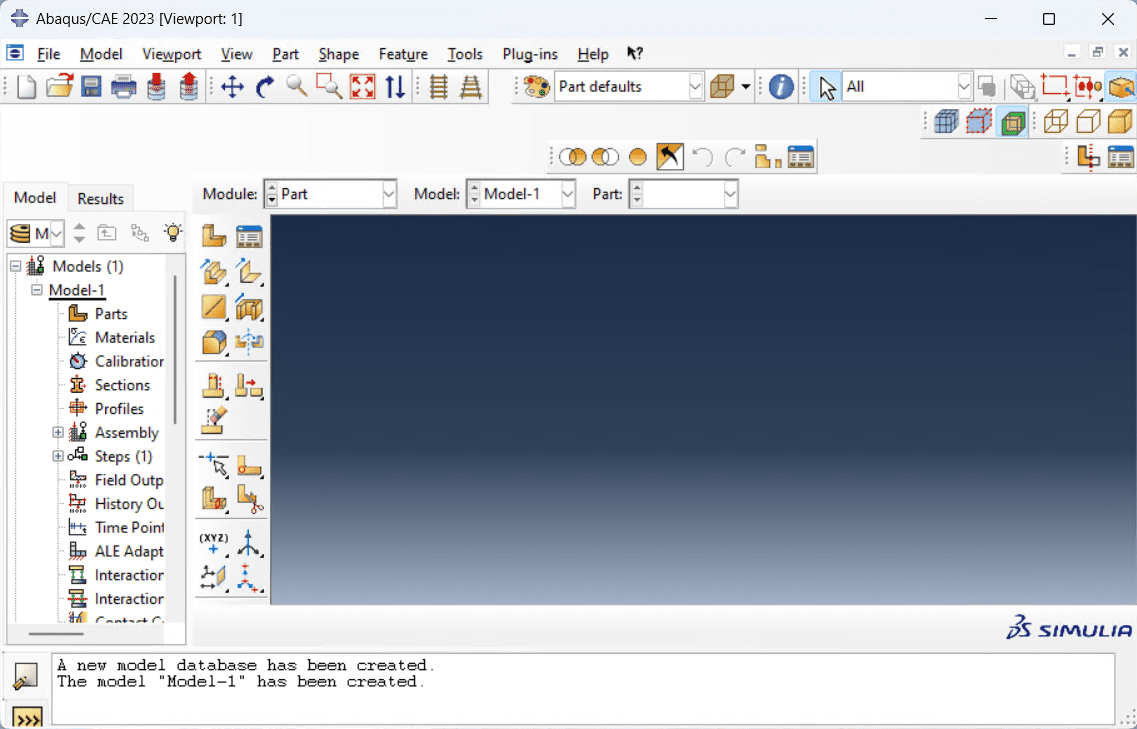The height and width of the screenshot is (729, 1137).
Task: Select the Box Zoom tool
Action: pyautogui.click(x=329, y=87)
